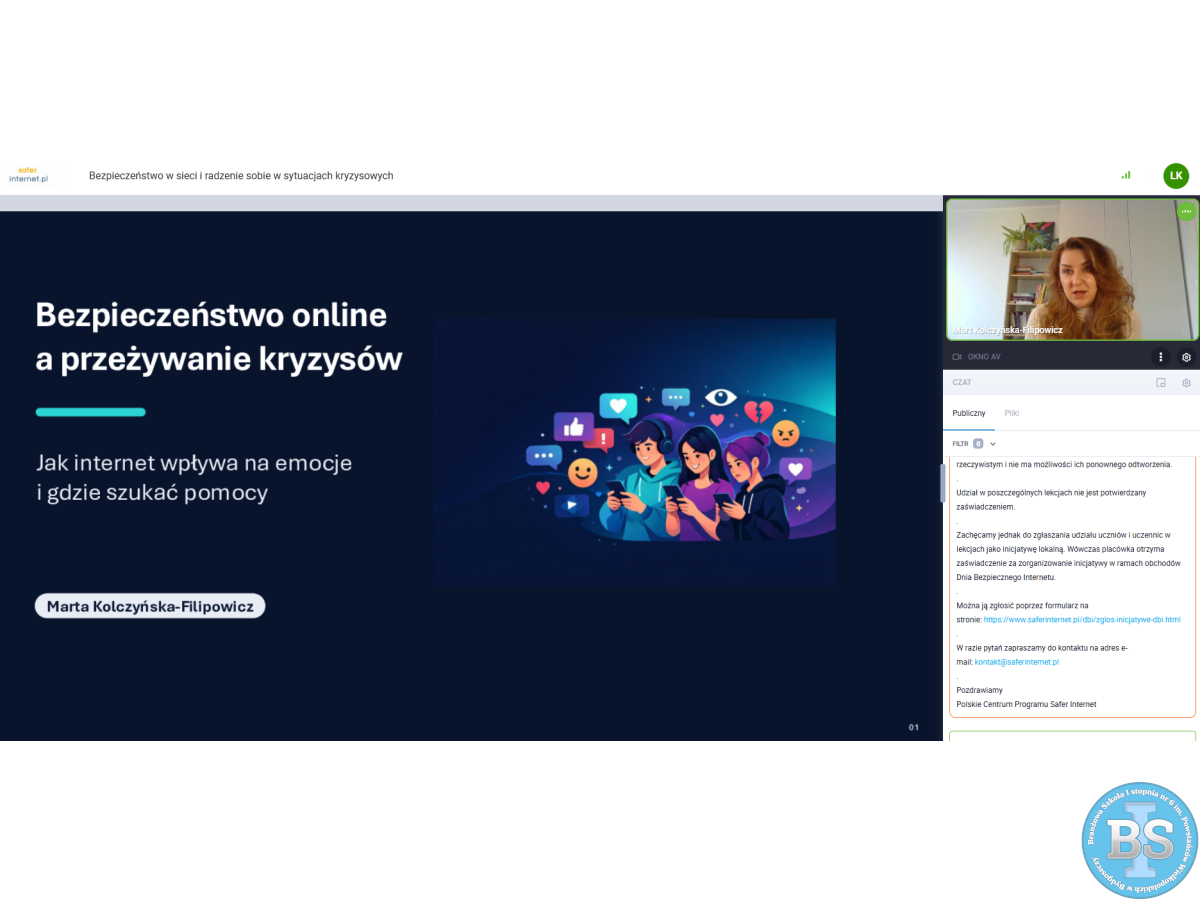Image resolution: width=1200 pixels, height=900 pixels.
Task: Open AV window three-dots menu
Action: (1160, 357)
